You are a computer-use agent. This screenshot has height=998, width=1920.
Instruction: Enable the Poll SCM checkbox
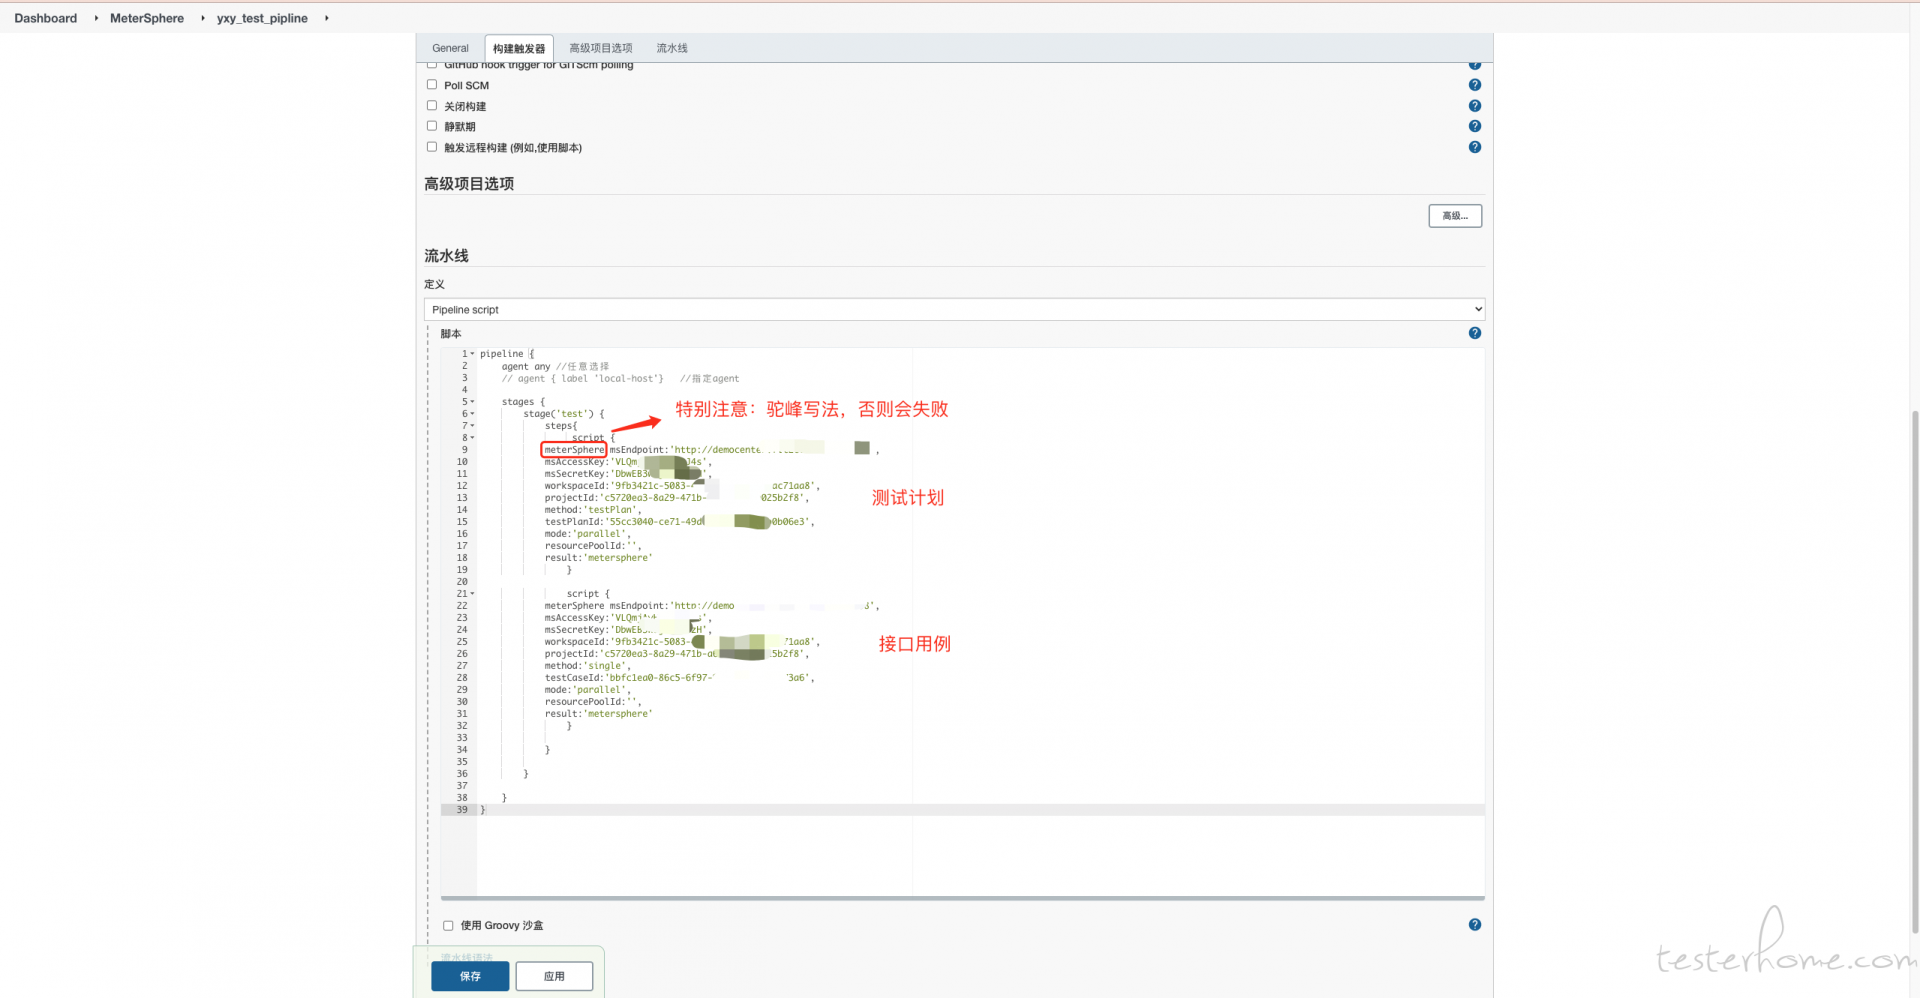(x=432, y=85)
